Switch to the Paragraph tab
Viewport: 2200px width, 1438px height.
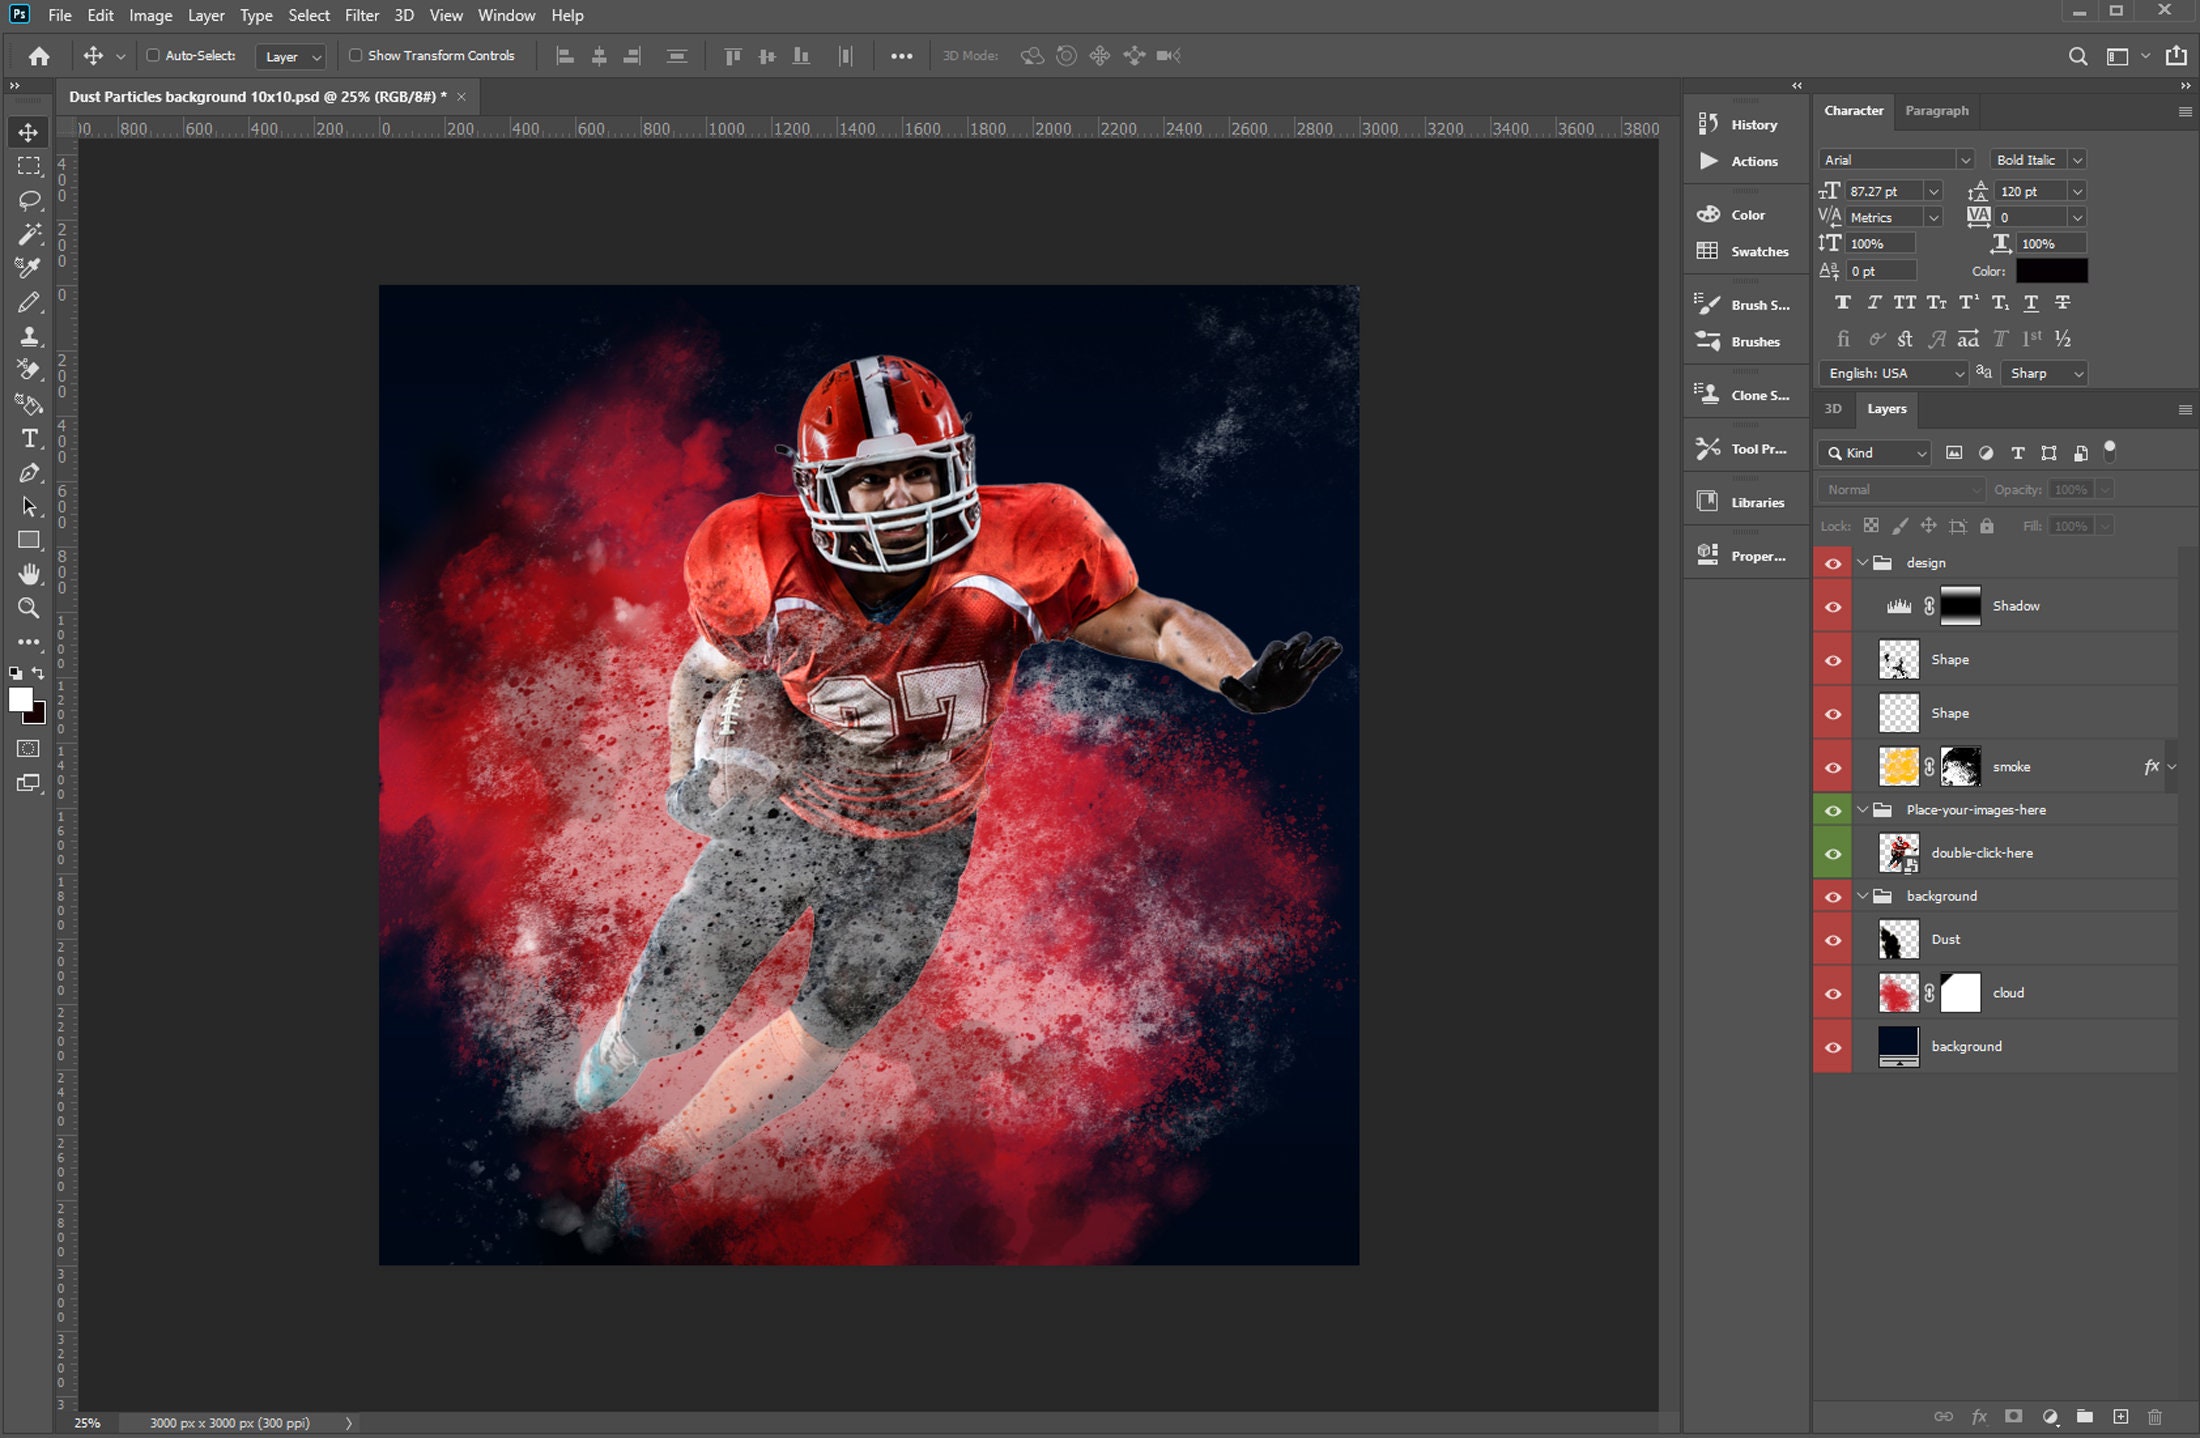(x=1937, y=110)
